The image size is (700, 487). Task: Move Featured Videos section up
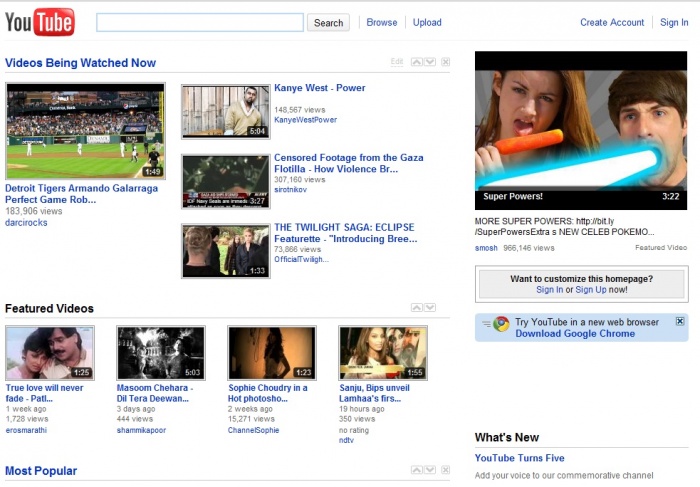click(417, 308)
